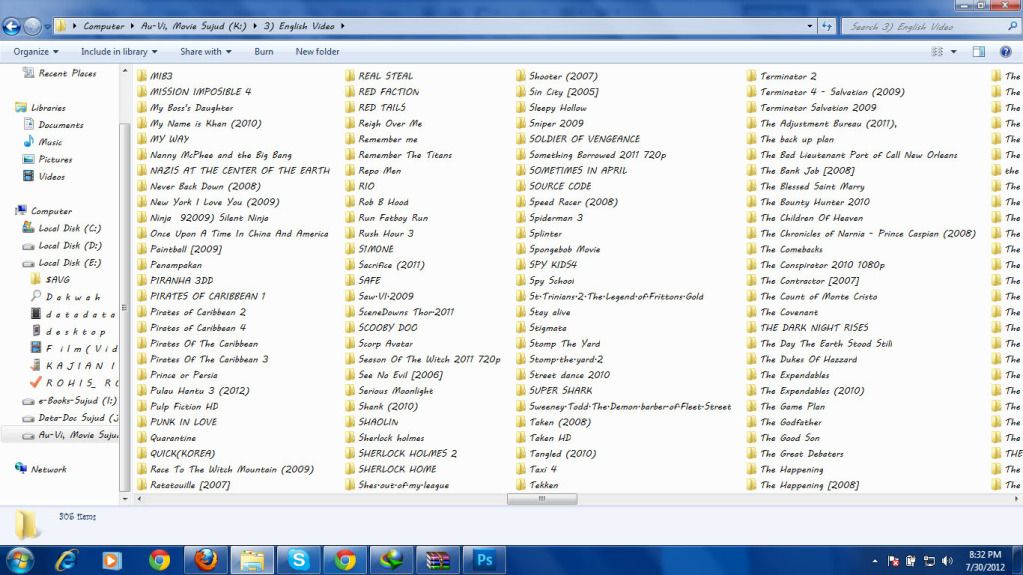This screenshot has width=1023, height=575.
Task: Open the Videos library
Action: coord(51,176)
